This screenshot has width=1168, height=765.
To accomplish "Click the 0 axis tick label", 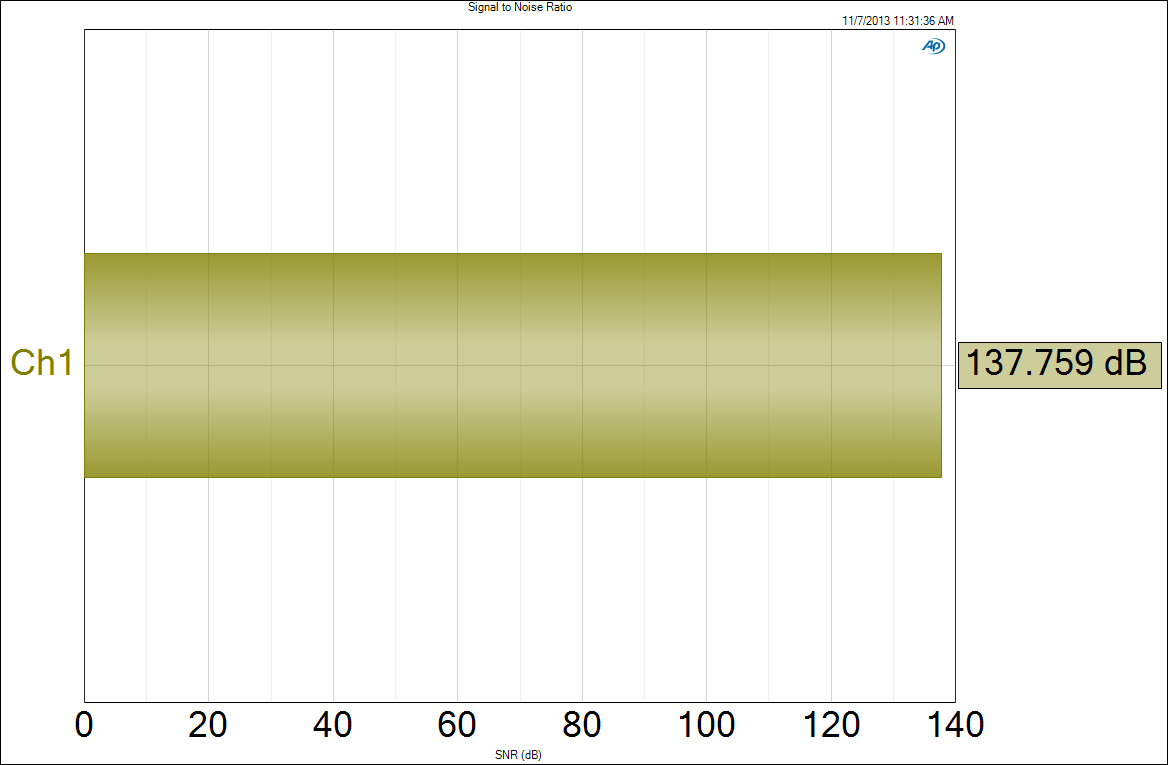I will 84,724.
